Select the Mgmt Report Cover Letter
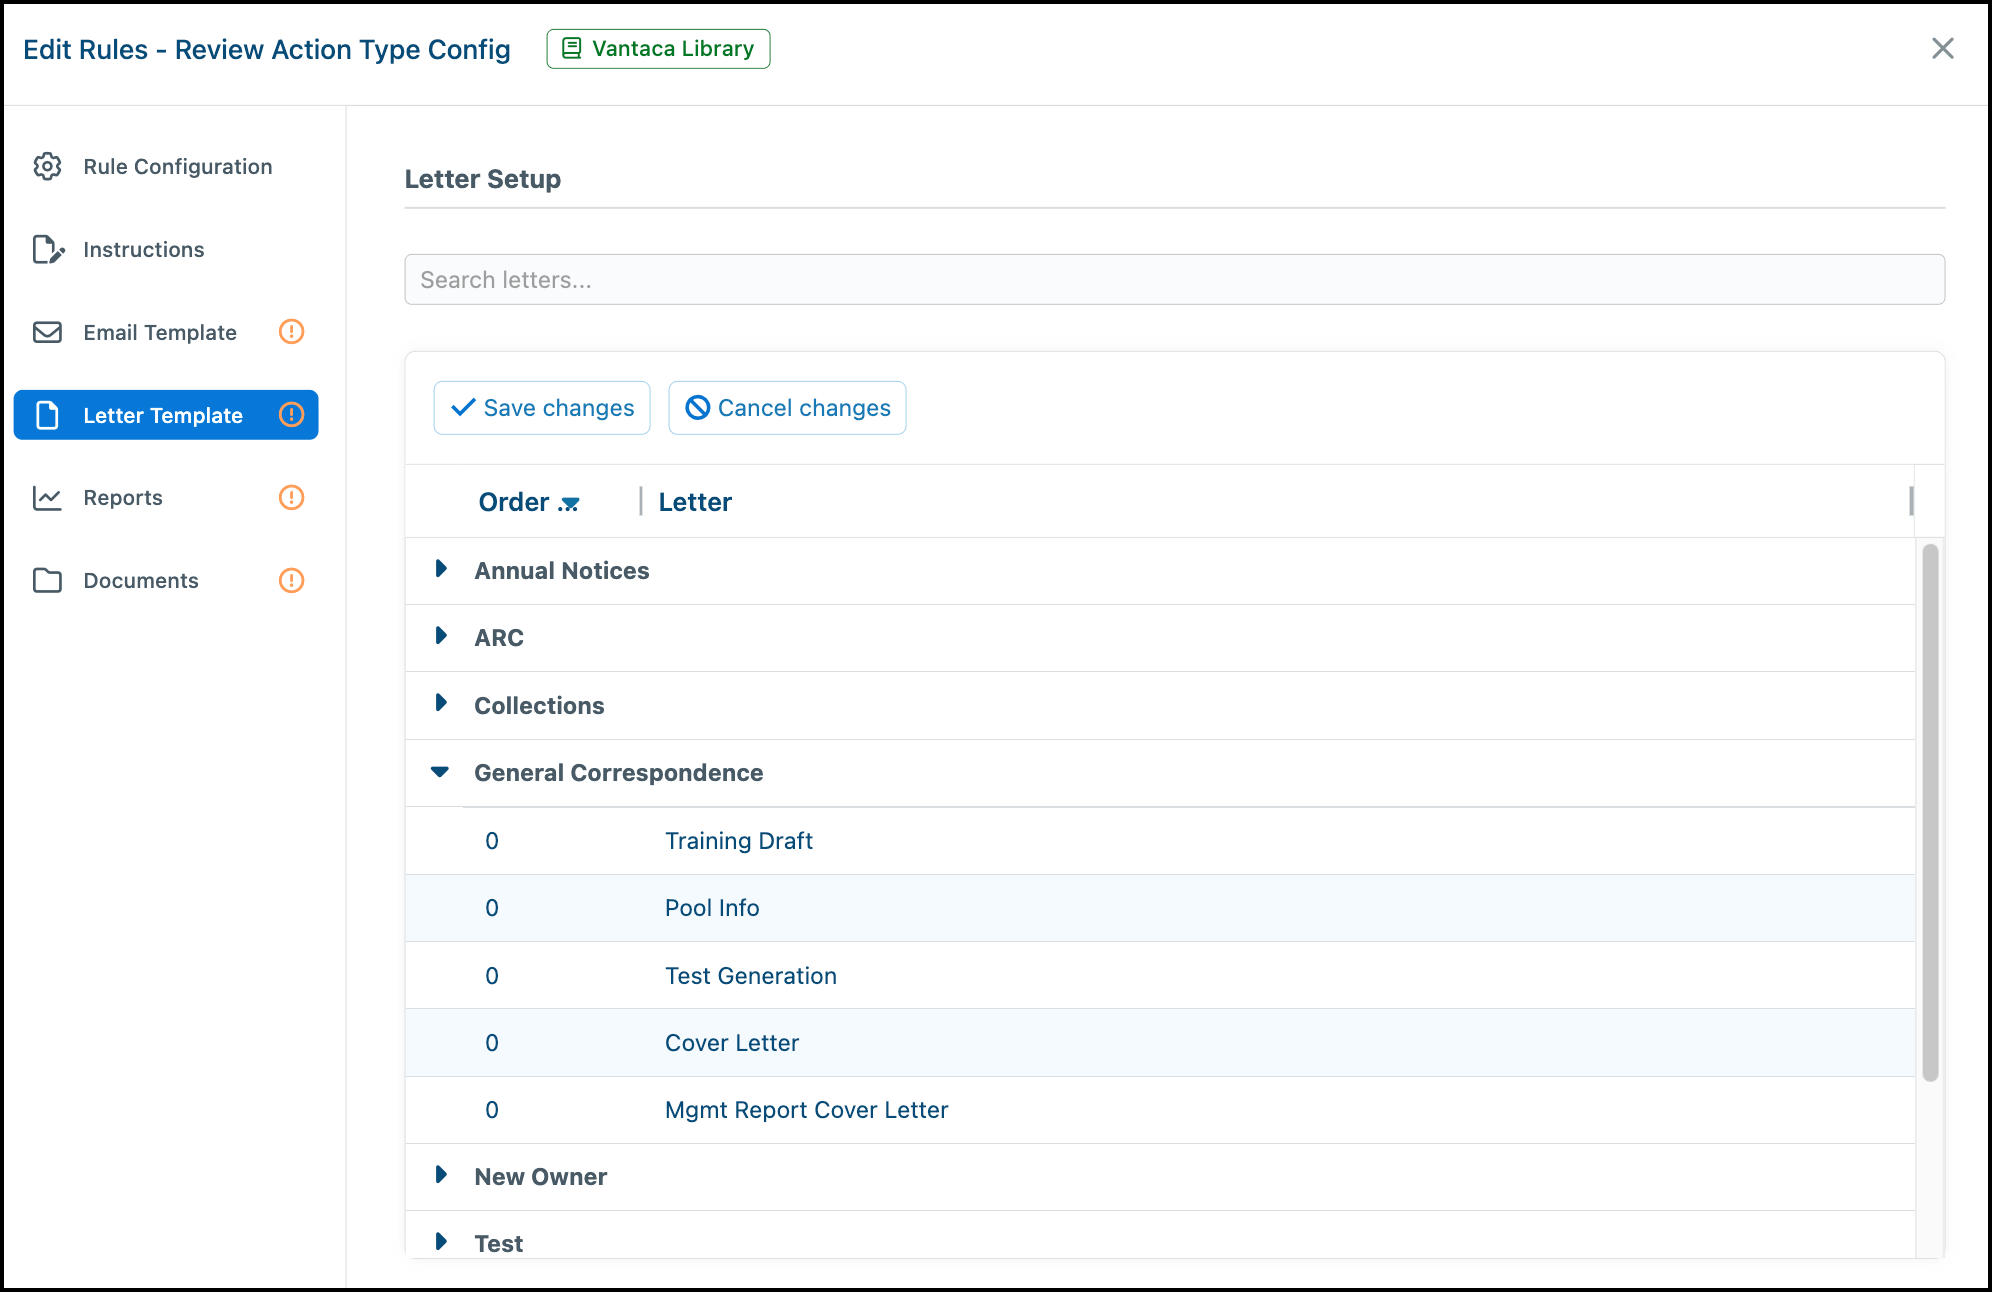Image resolution: width=1992 pixels, height=1292 pixels. tap(806, 1110)
